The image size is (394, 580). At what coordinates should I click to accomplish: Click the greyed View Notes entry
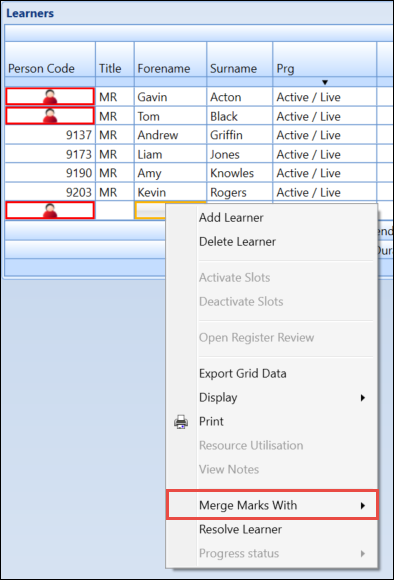229,469
